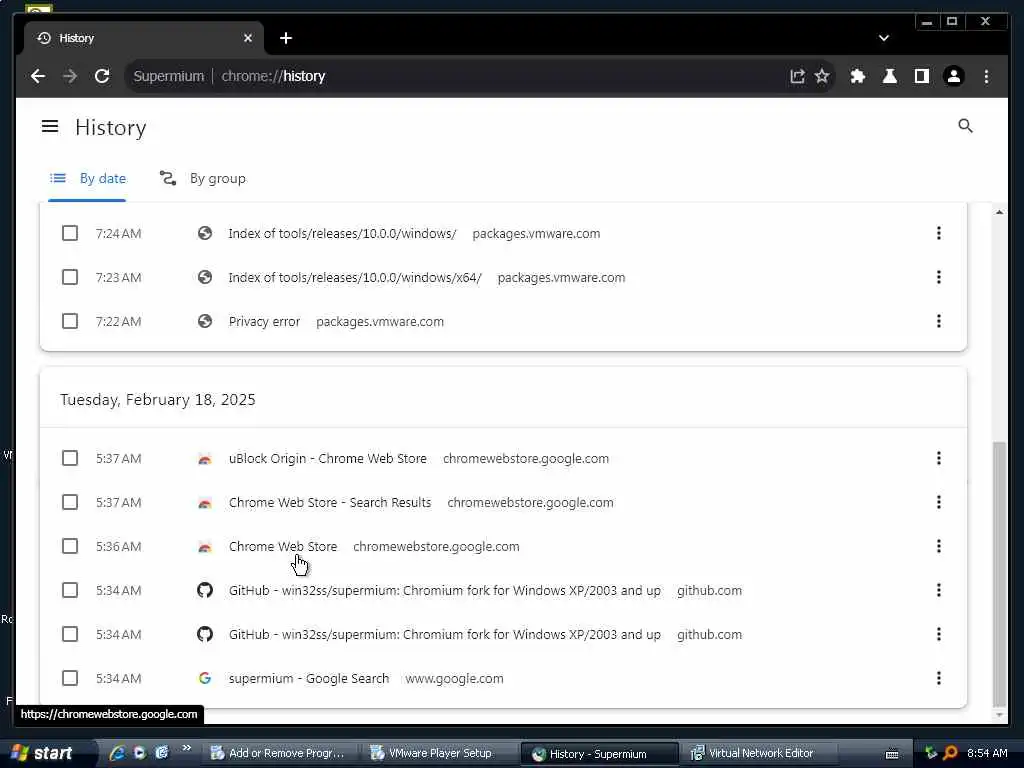The width and height of the screenshot is (1024, 768).
Task: Switch to VMware Player Setup taskbar item
Action: click(x=439, y=753)
